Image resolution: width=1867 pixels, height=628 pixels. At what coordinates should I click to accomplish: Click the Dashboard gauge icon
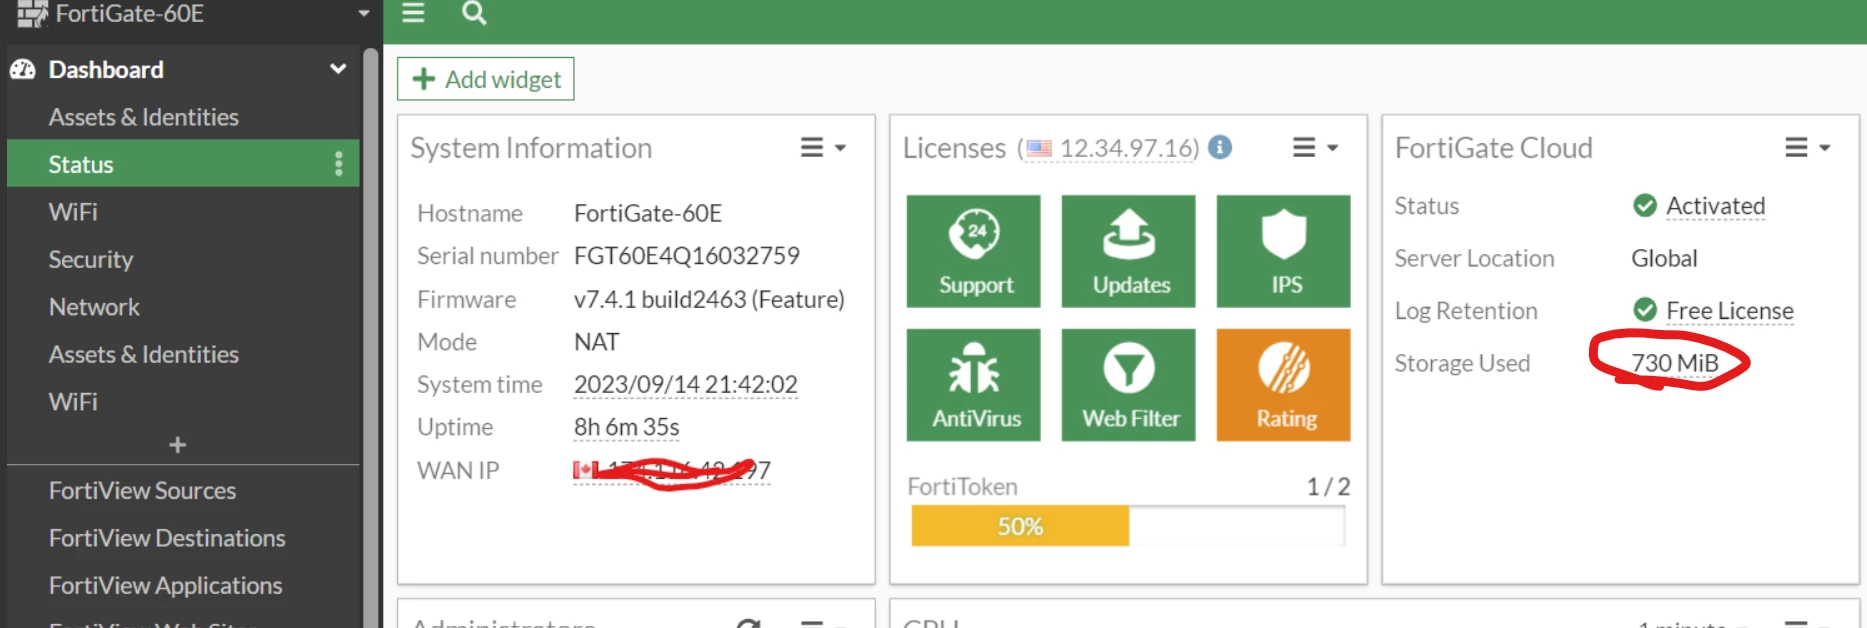(23, 69)
